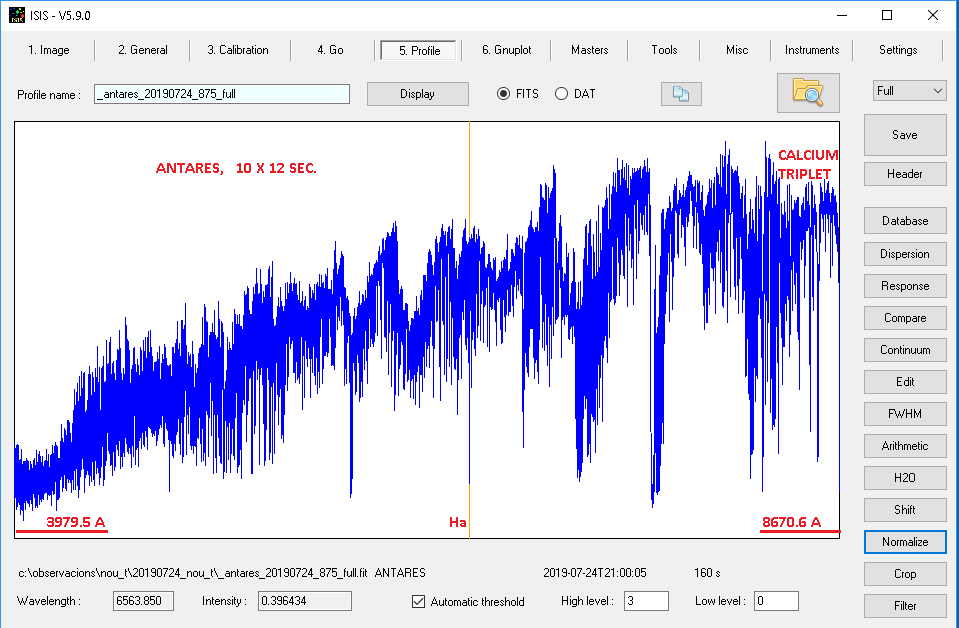The width and height of the screenshot is (959, 628).
Task: Click the Ha line marker in spectrum plot
Action: coord(458,523)
